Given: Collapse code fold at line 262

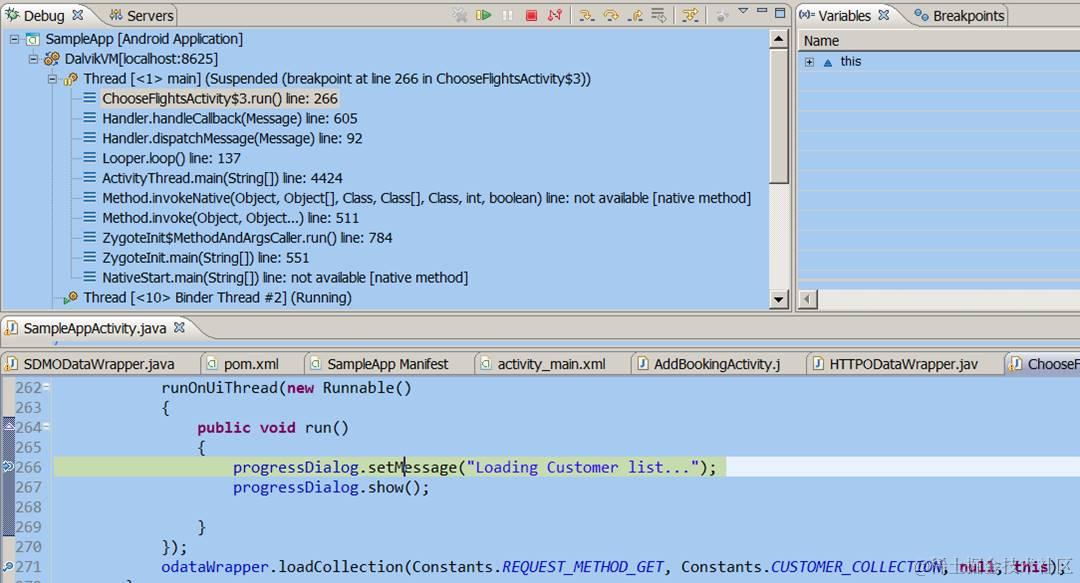Looking at the screenshot, I should click(46, 386).
